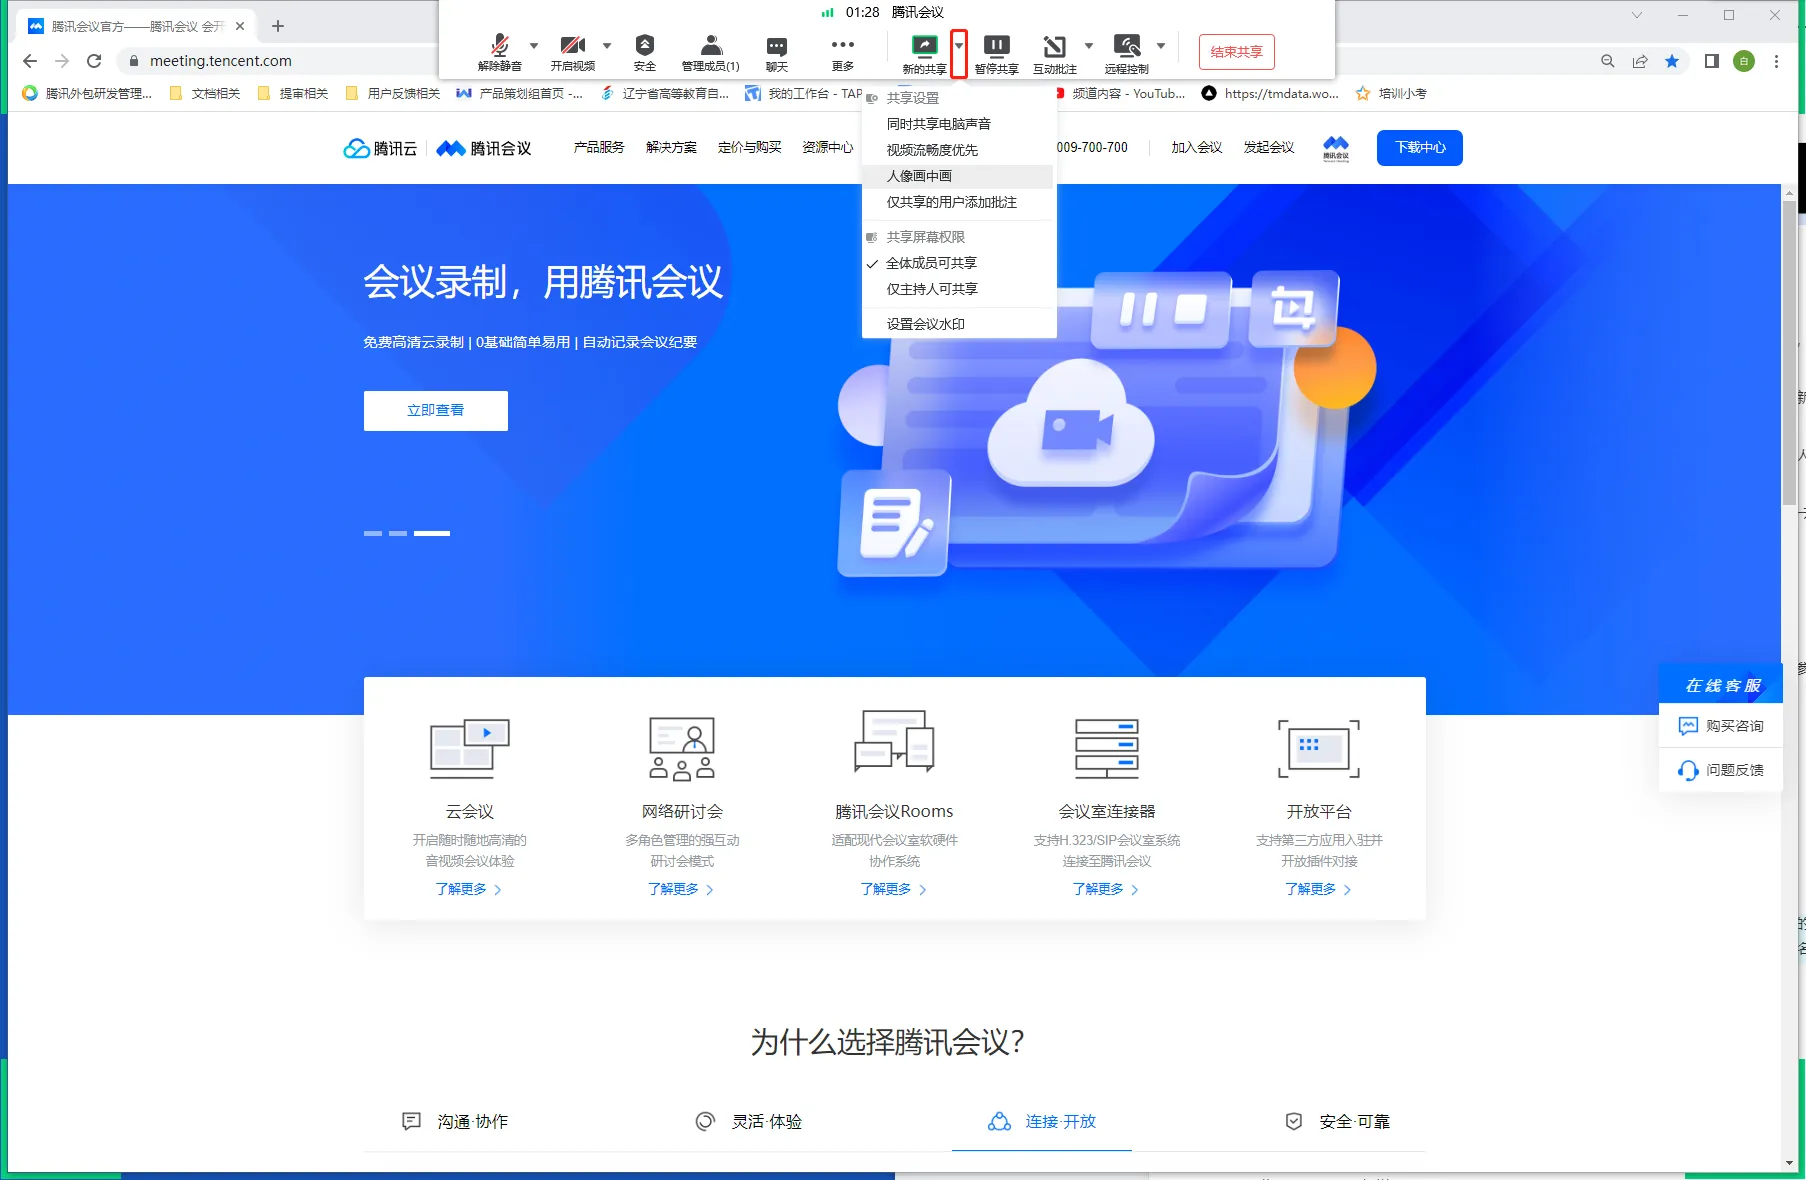Screen dimensions: 1806x1180
Task: Expand the remote control options arrow
Action: [x=1161, y=46]
